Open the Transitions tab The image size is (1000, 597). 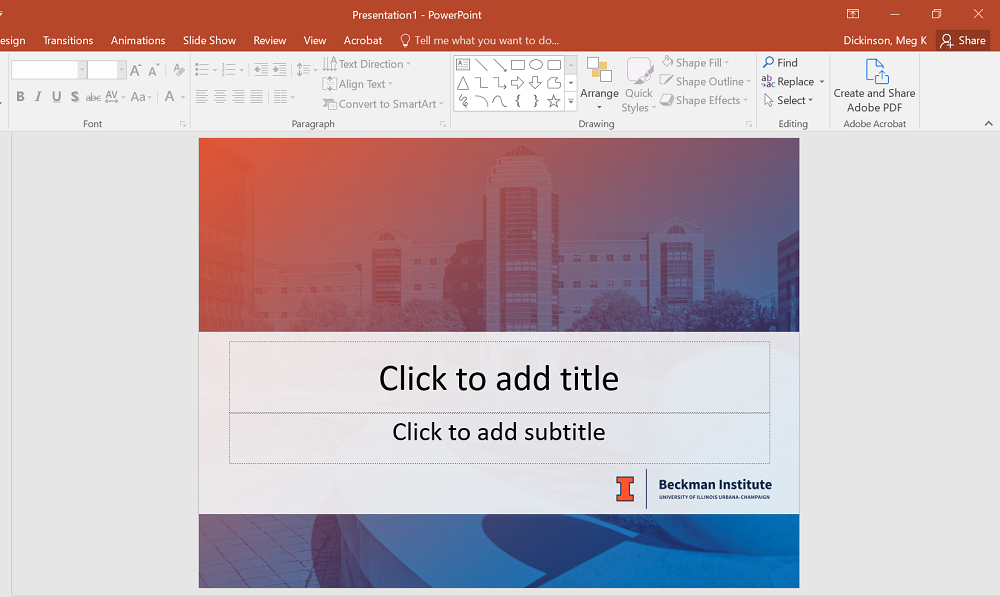pos(68,40)
